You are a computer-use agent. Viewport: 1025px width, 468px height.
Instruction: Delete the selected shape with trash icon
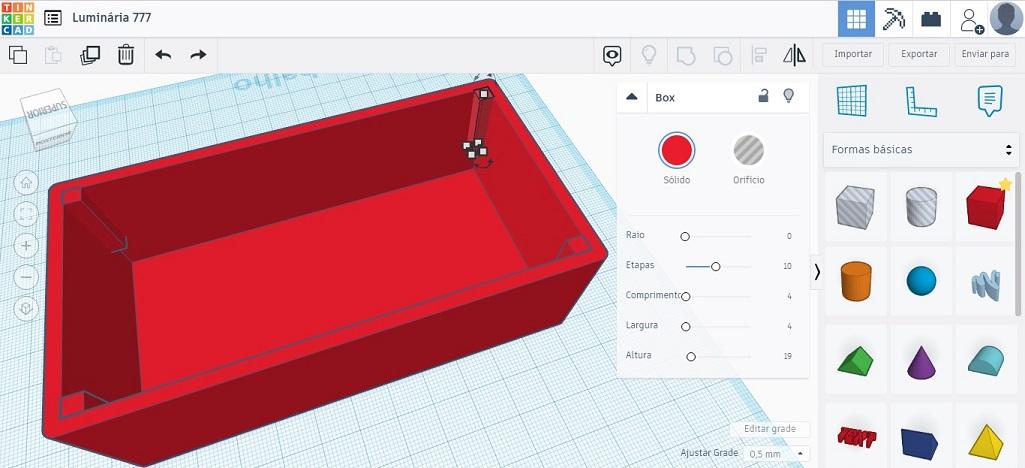[x=126, y=55]
